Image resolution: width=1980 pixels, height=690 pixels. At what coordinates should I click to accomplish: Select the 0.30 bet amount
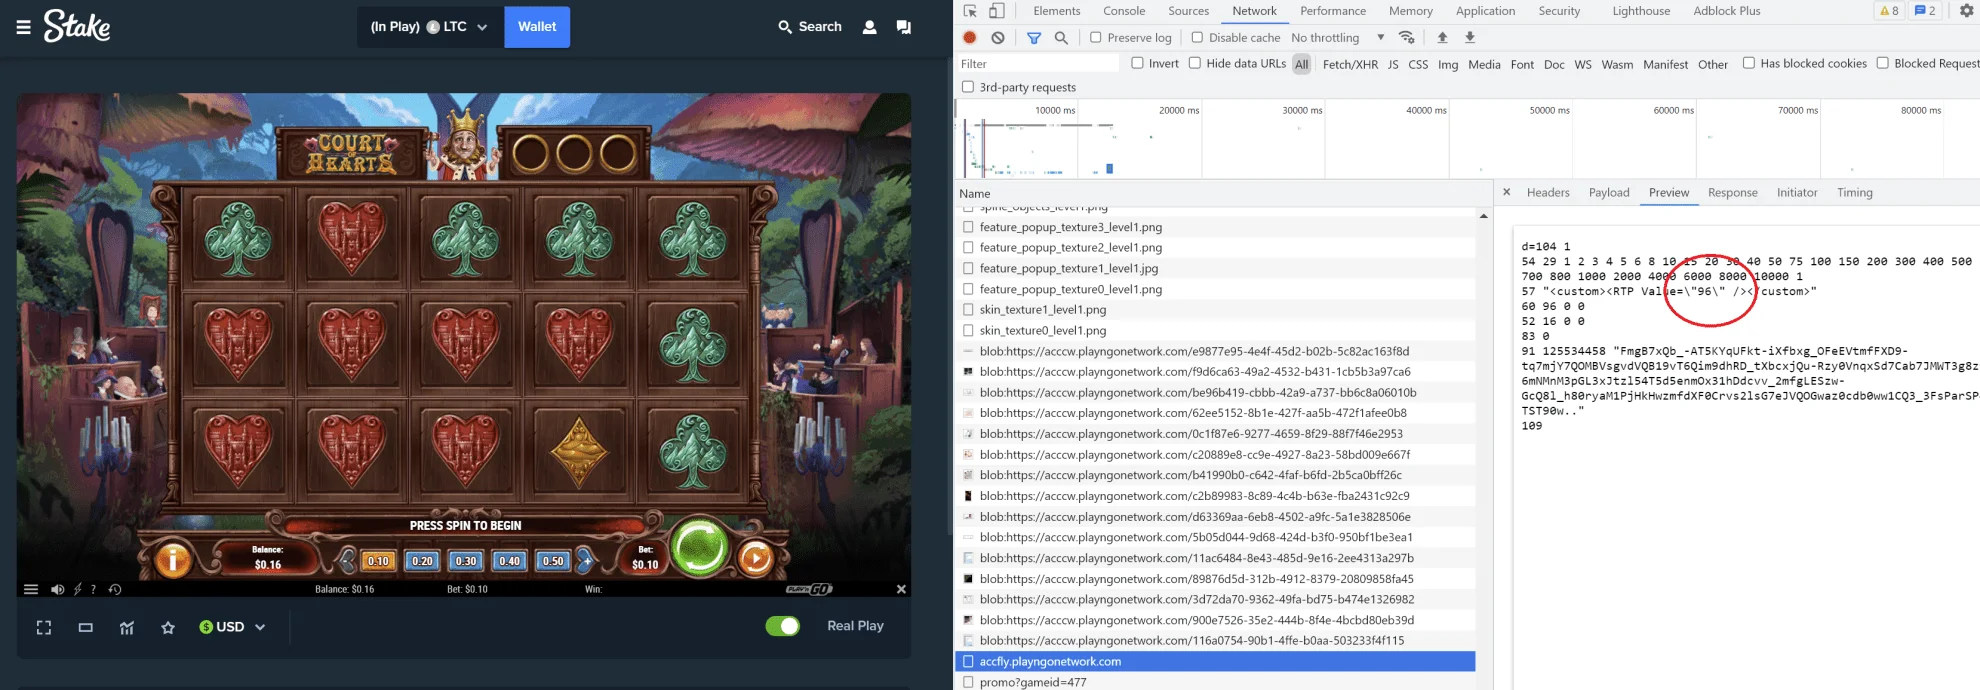pos(466,561)
